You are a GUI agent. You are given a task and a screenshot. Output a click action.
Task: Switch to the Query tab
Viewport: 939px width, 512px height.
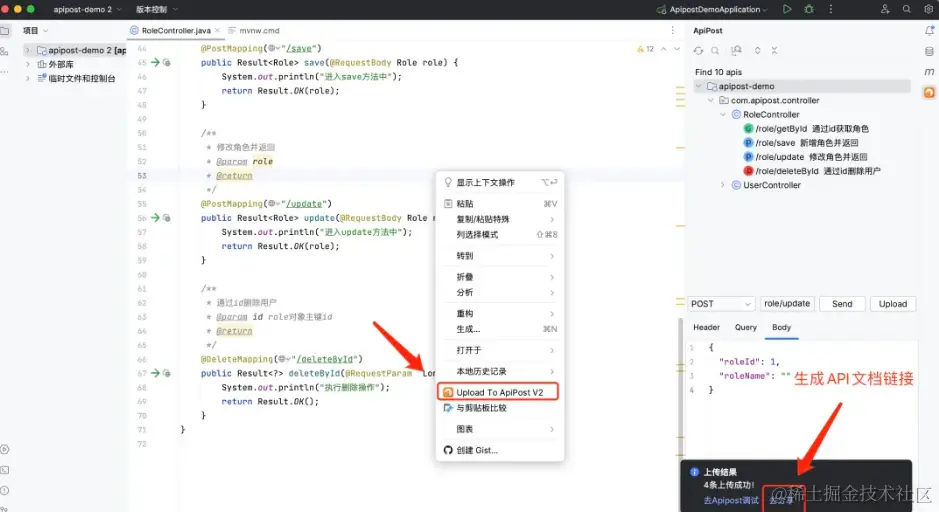(x=746, y=328)
